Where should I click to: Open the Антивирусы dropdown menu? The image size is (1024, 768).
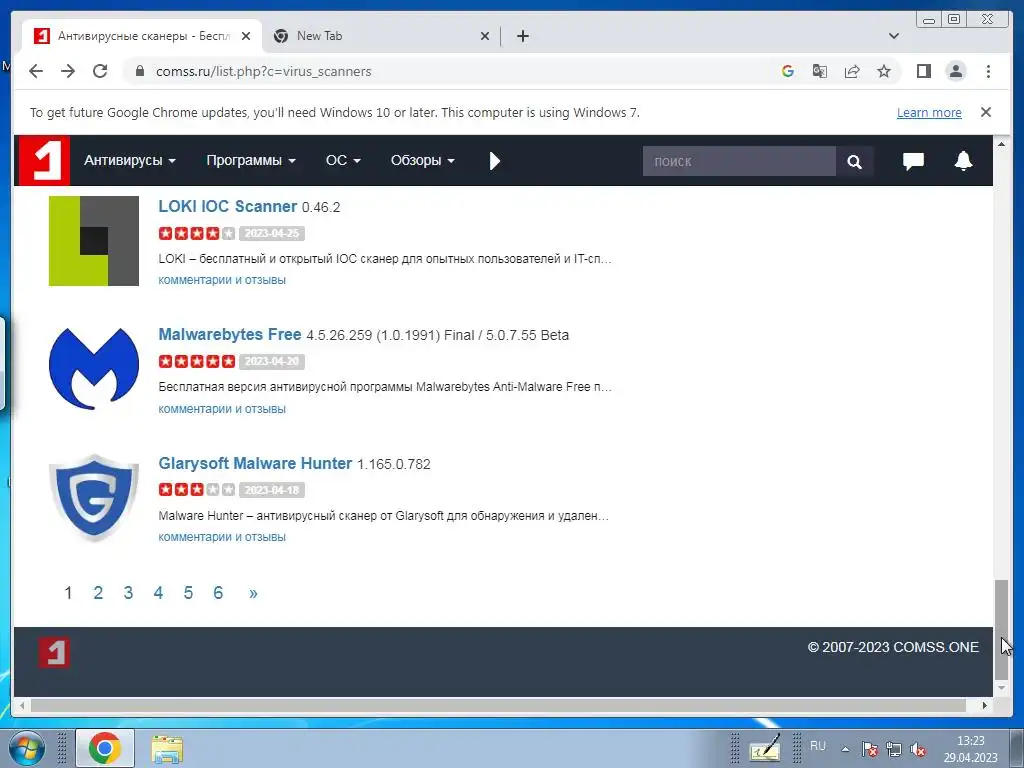130,161
